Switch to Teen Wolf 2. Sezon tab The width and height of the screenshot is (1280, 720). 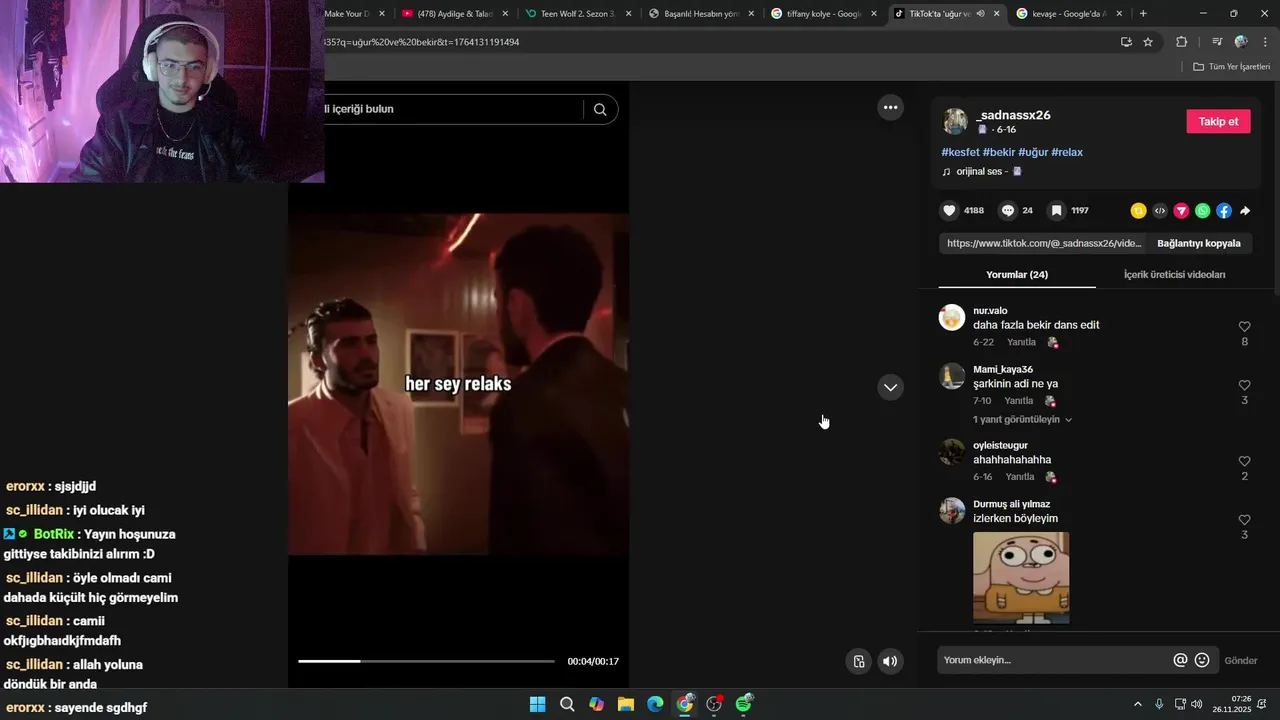pos(580,14)
